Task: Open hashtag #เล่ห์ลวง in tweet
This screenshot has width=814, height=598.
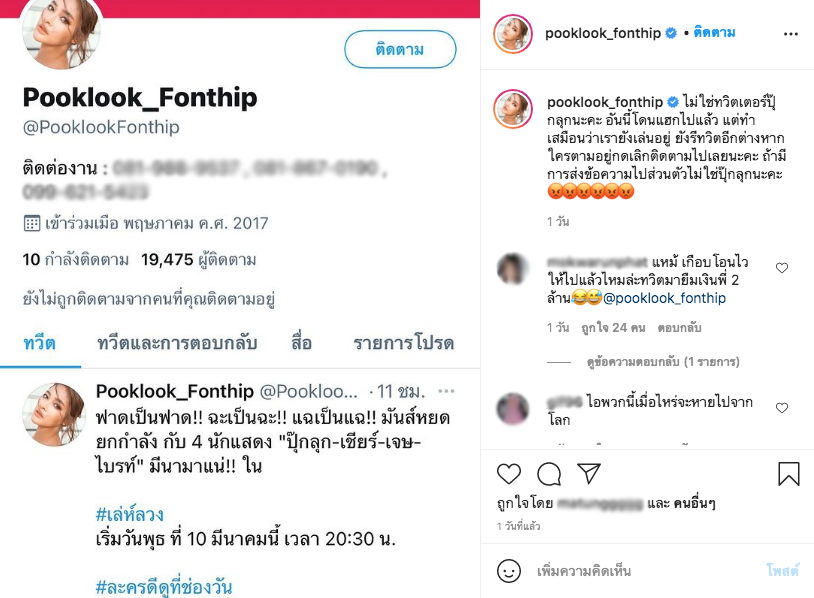Action: pyautogui.click(x=130, y=514)
